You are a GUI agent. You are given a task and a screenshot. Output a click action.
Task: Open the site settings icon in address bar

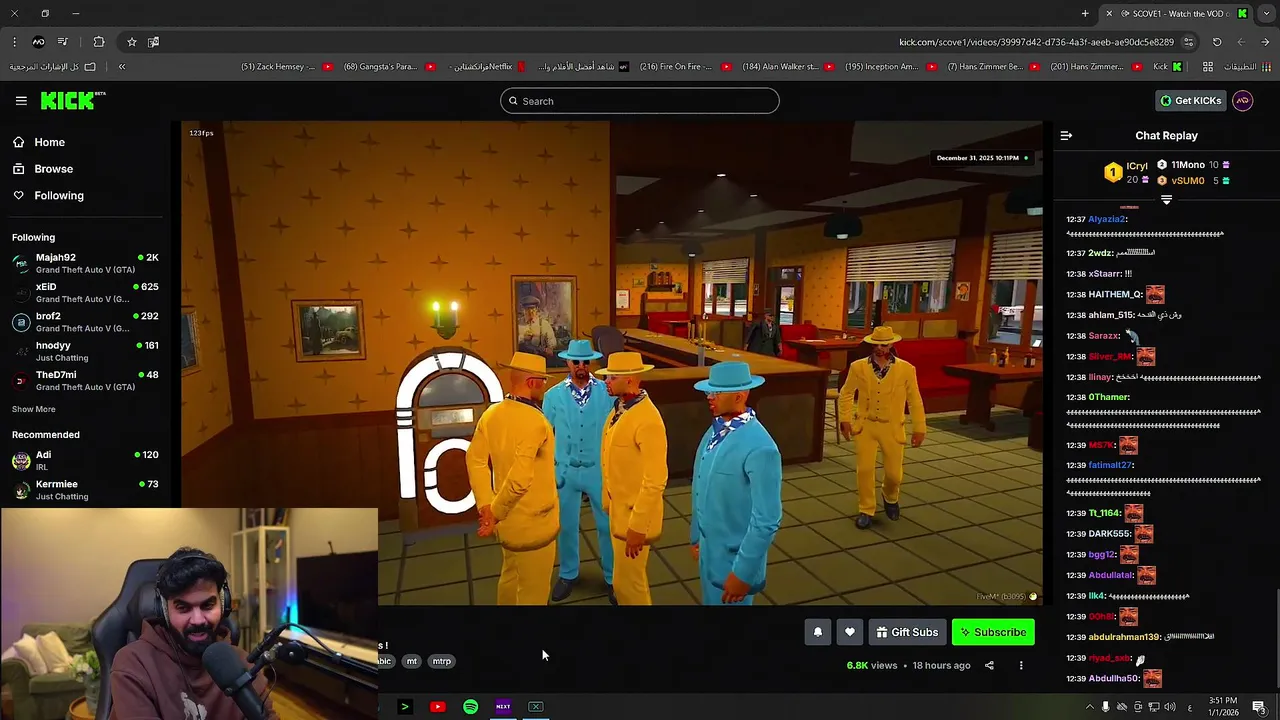click(x=1188, y=42)
